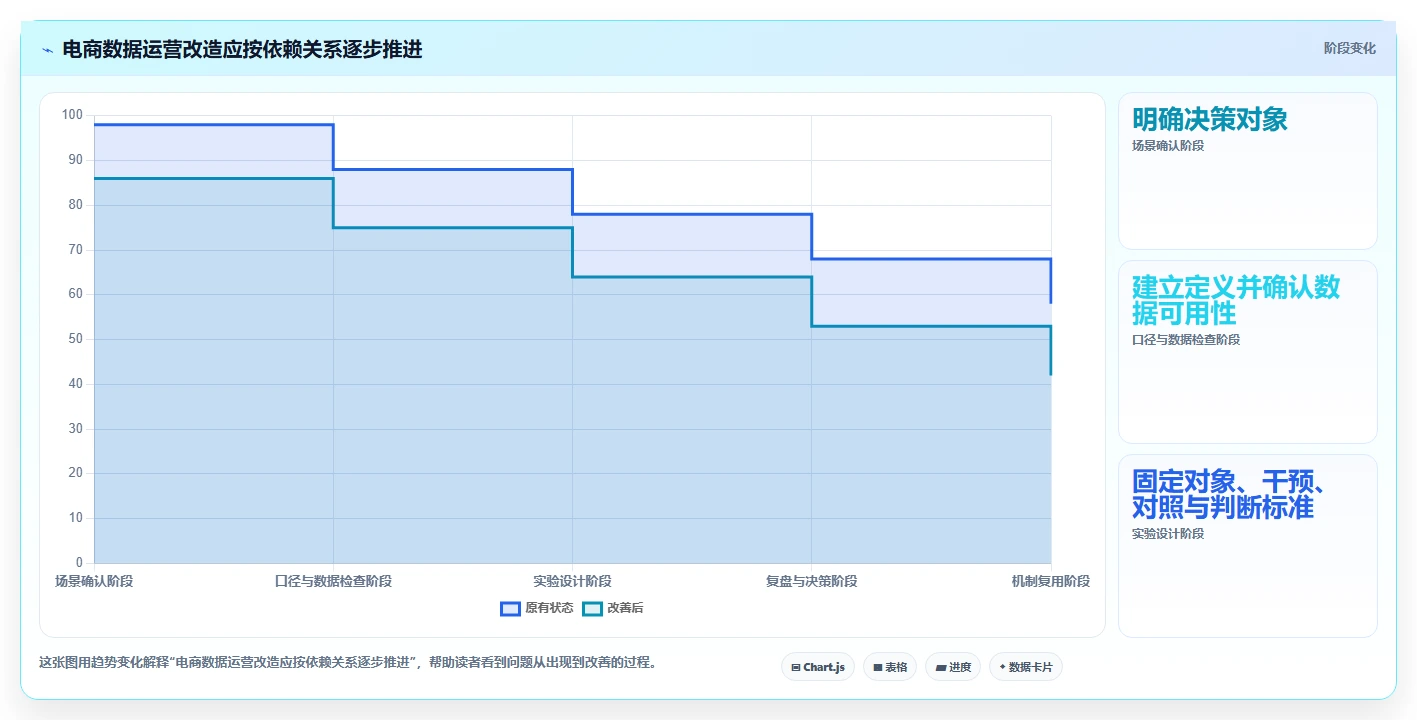Open the 建立定义并确认数据可用性 card
Screen dimensions: 1417x720
coord(1247,352)
